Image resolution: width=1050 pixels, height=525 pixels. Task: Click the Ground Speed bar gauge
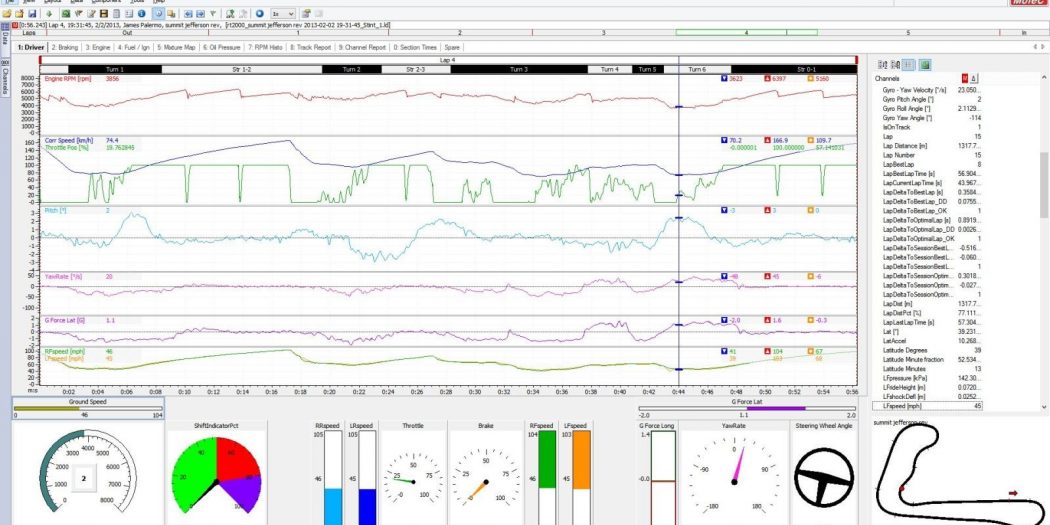click(x=88, y=408)
